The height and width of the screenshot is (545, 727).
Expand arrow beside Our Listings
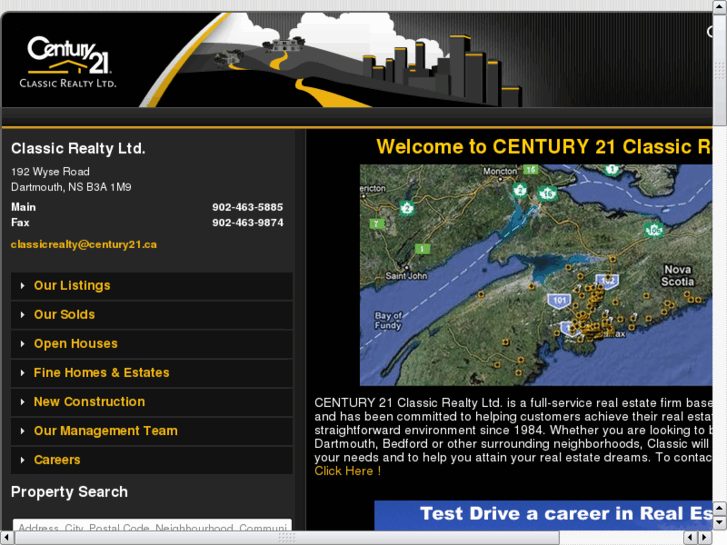point(22,286)
